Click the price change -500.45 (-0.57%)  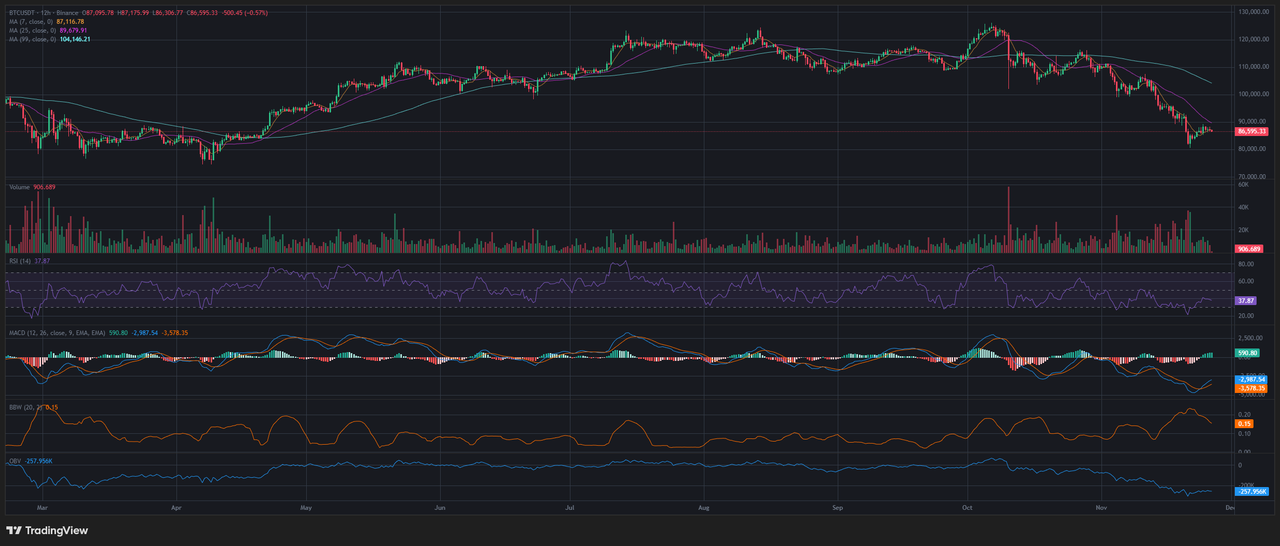(x=245, y=13)
